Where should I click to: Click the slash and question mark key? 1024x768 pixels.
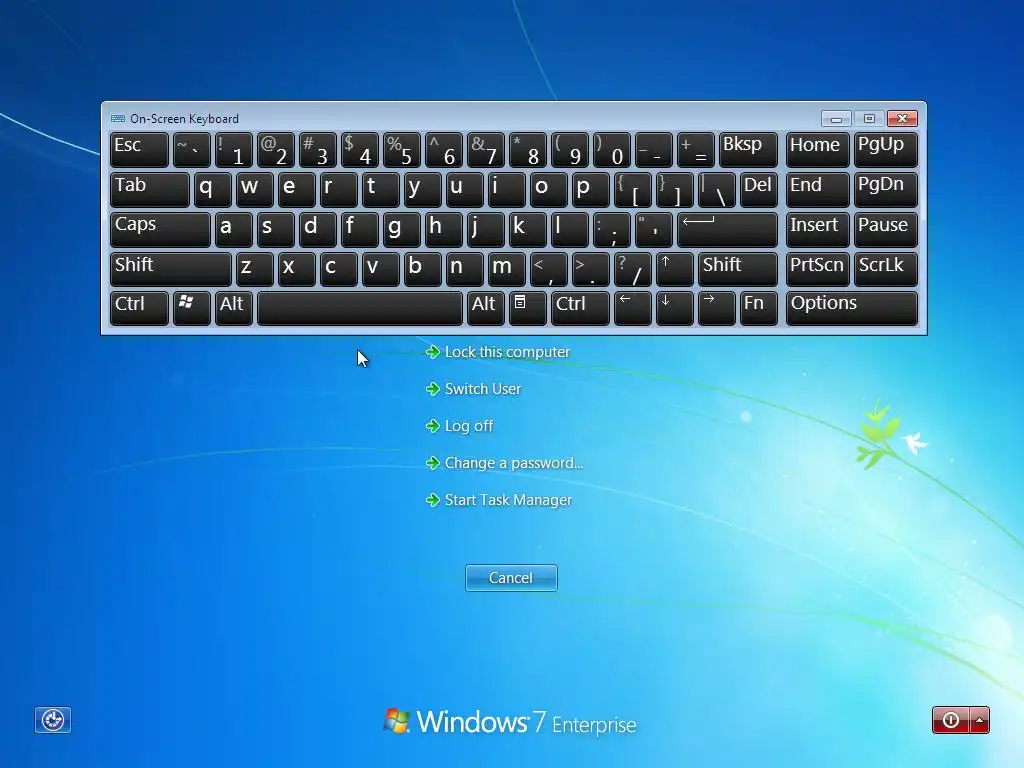click(x=632, y=269)
